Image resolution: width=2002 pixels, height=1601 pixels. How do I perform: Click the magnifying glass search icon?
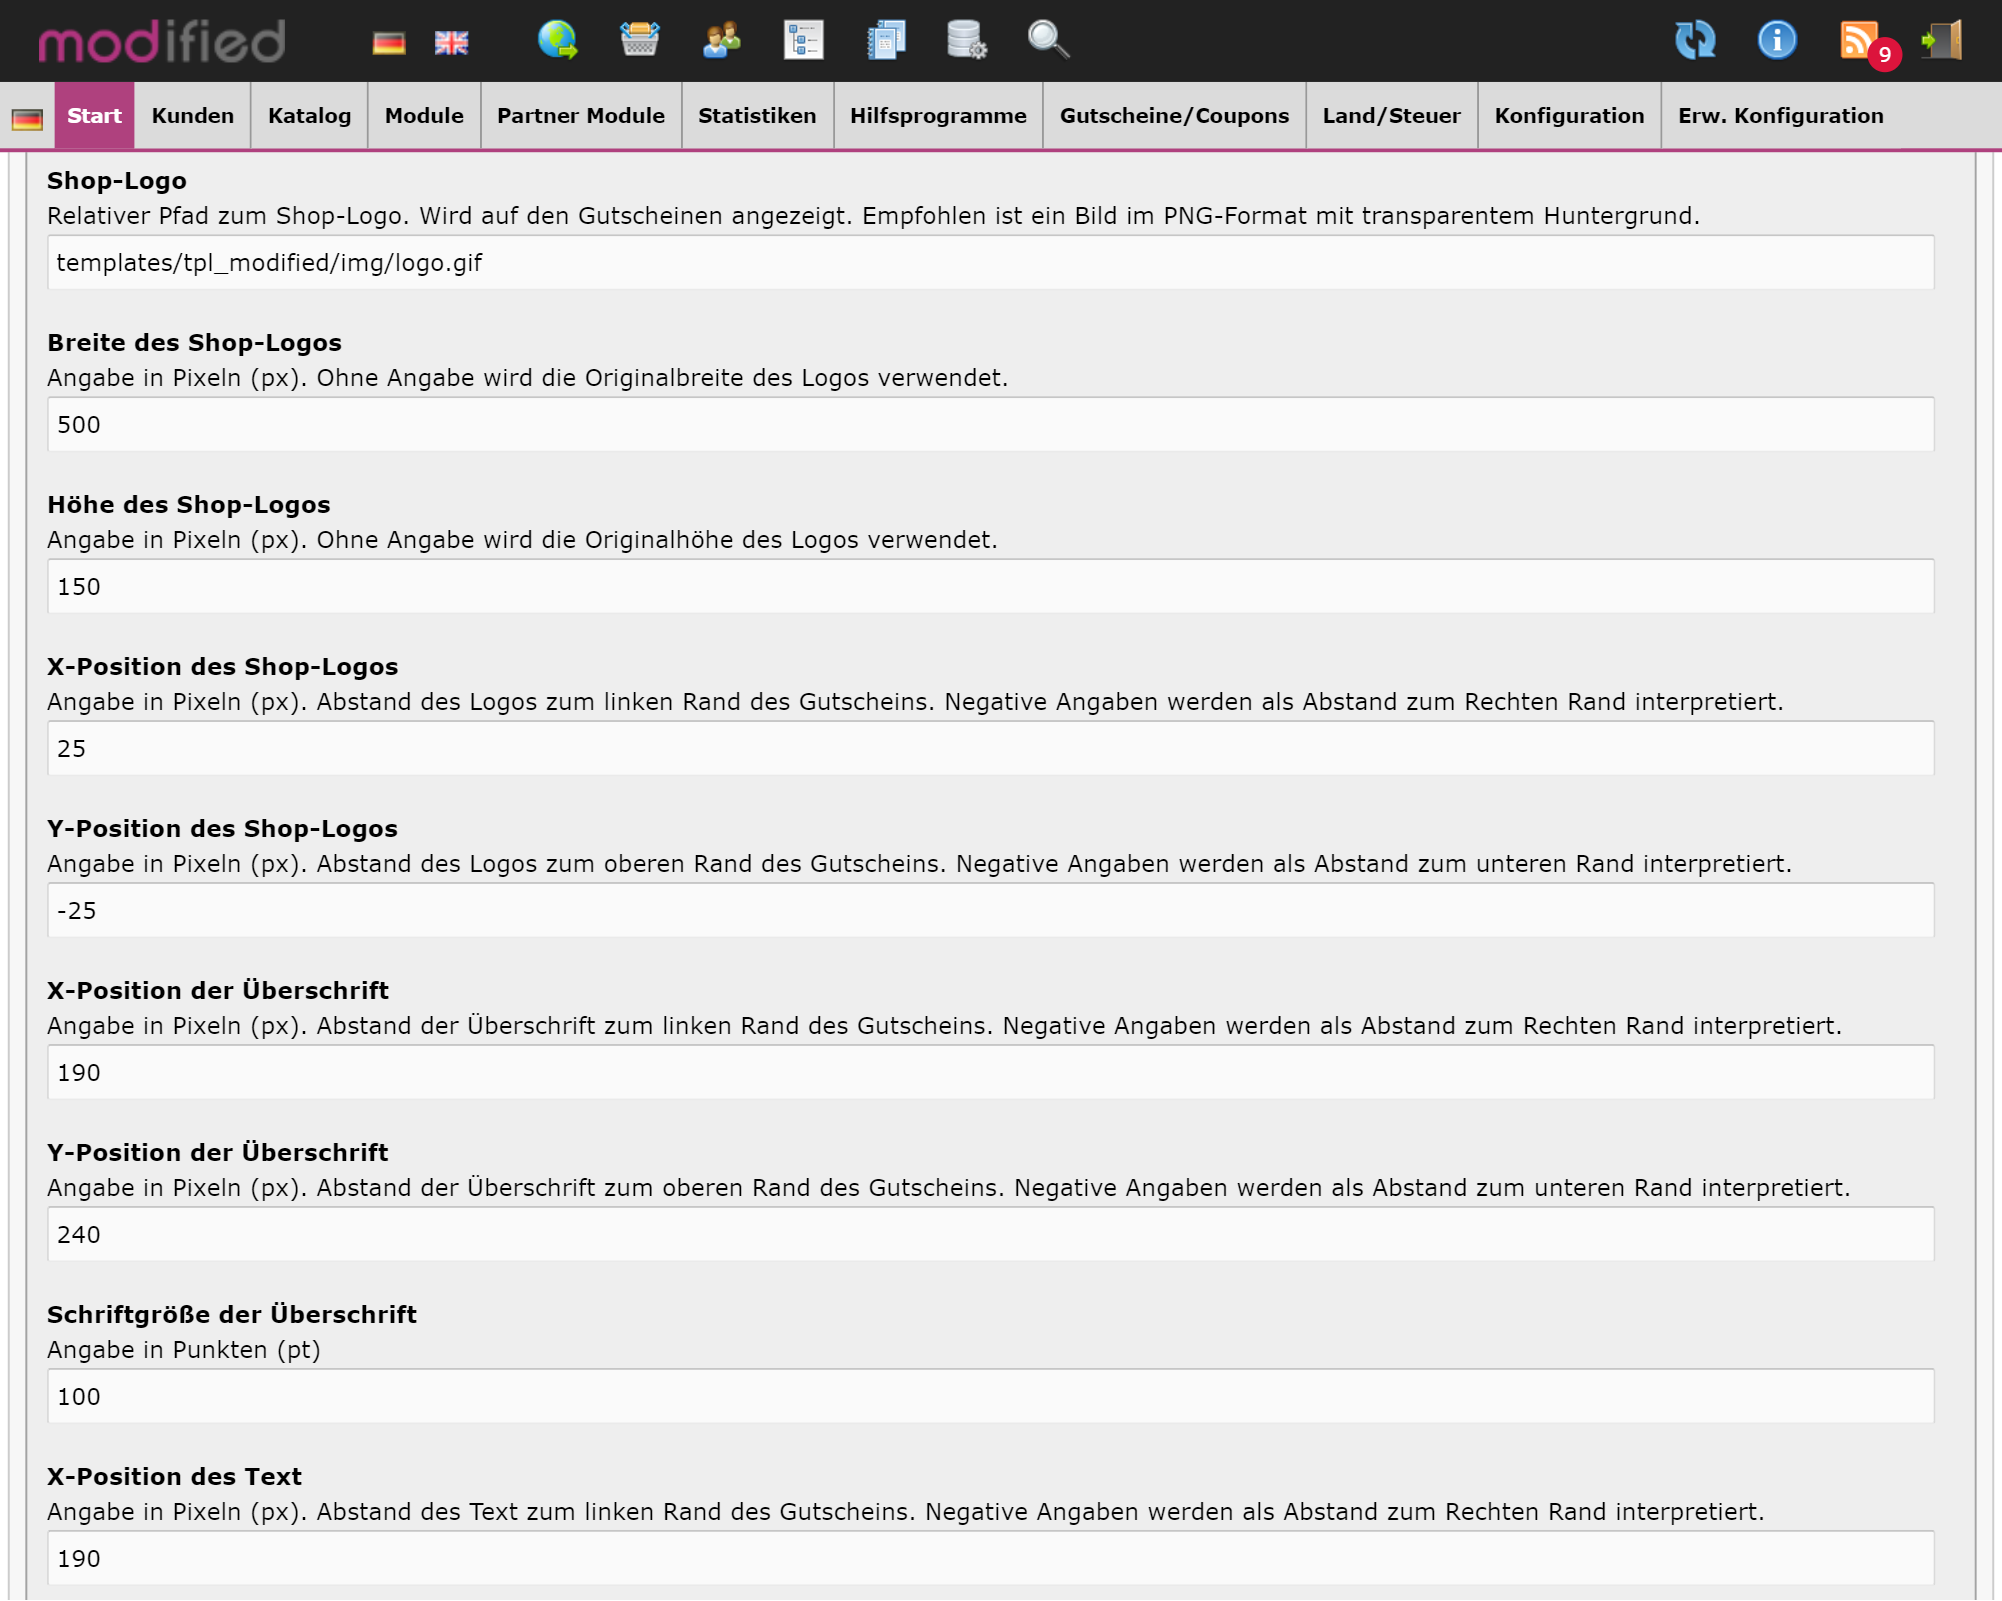point(1048,41)
